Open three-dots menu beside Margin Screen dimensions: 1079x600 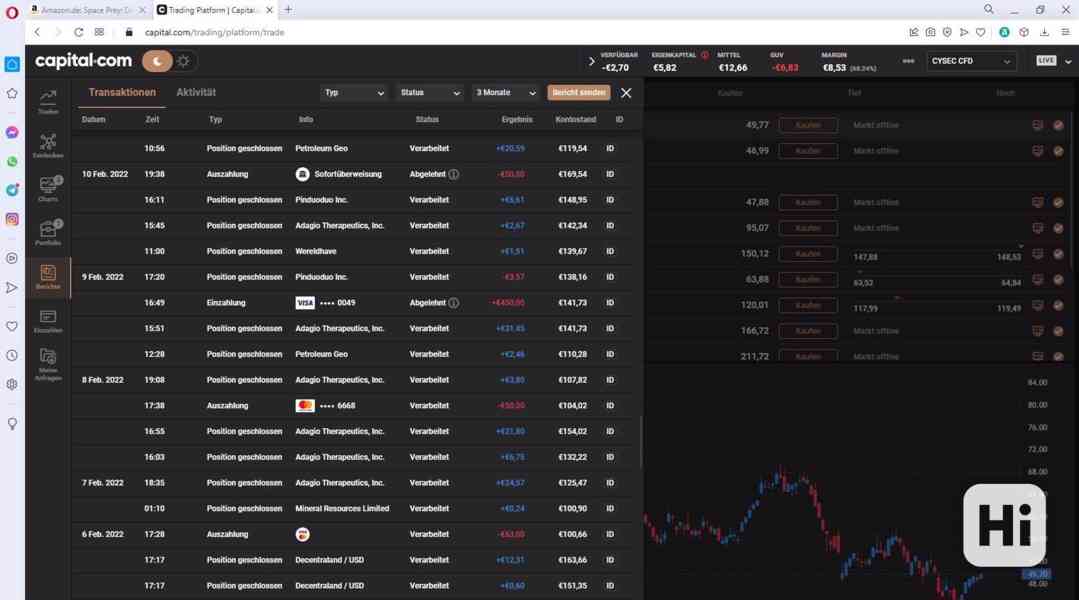coord(908,61)
